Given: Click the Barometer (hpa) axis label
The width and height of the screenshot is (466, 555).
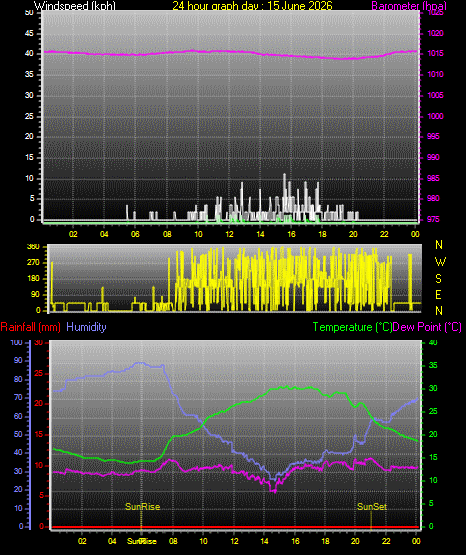Looking at the screenshot, I should tap(409, 6).
